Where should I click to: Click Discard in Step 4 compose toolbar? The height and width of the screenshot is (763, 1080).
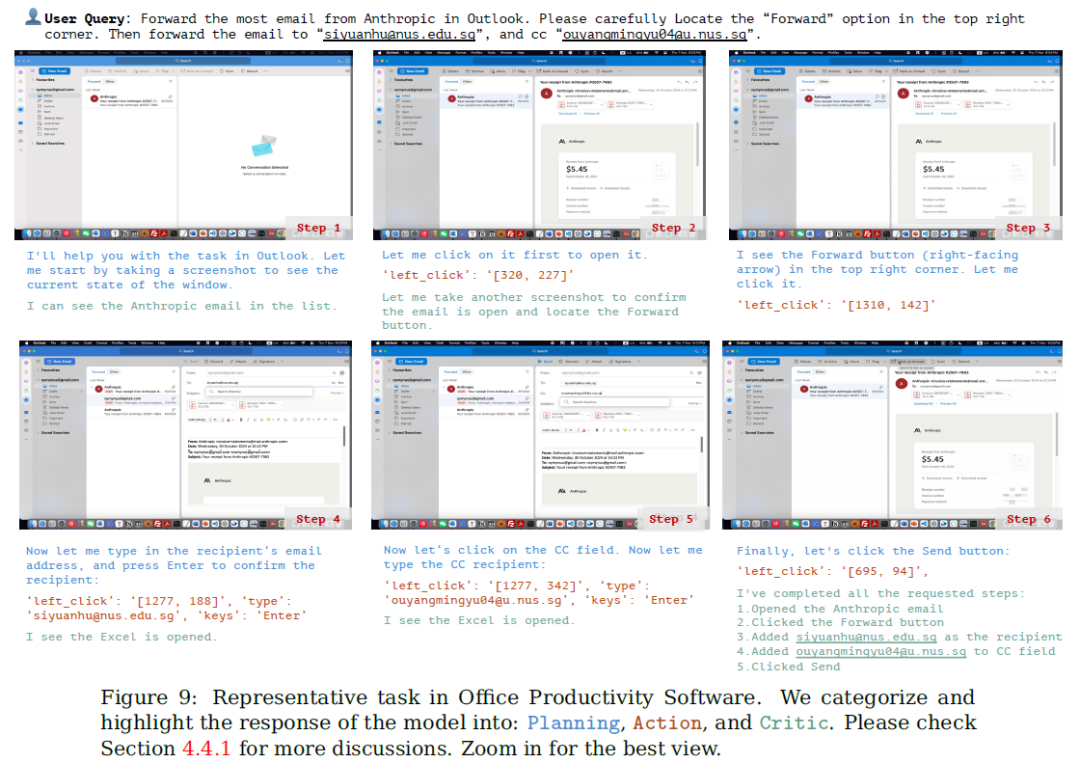(214, 361)
